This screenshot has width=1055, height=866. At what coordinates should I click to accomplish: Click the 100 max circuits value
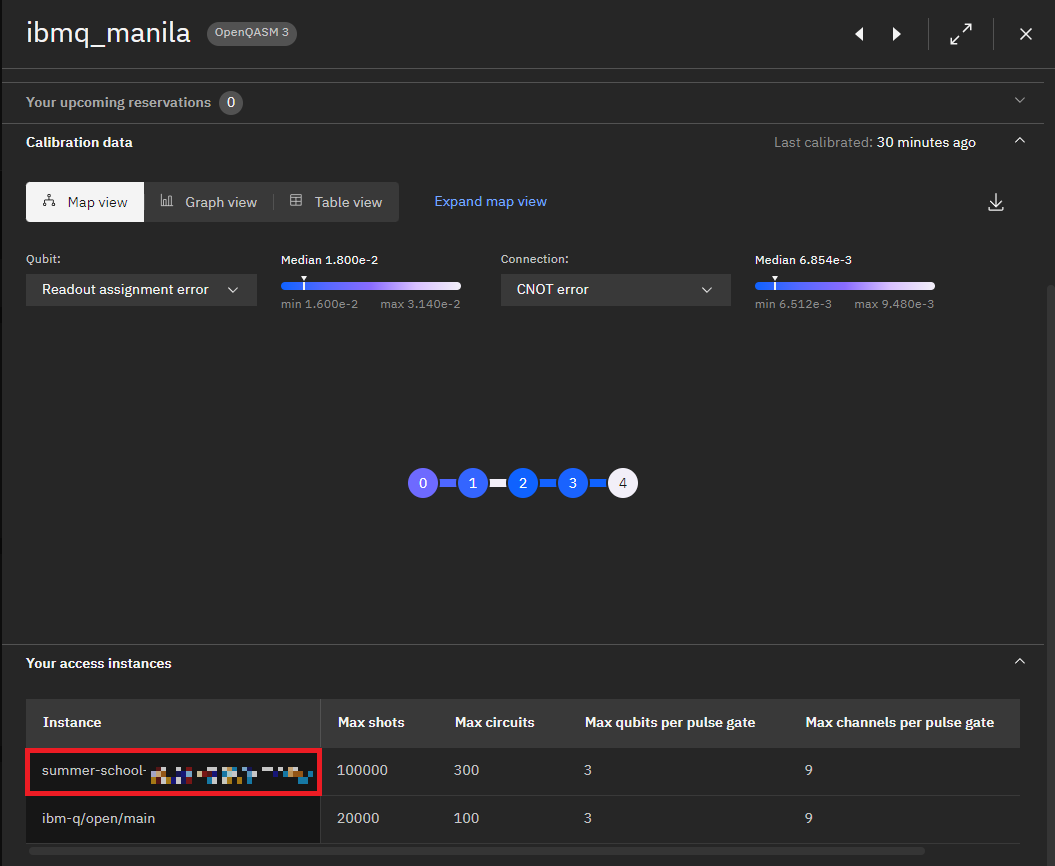pyautogui.click(x=466, y=818)
